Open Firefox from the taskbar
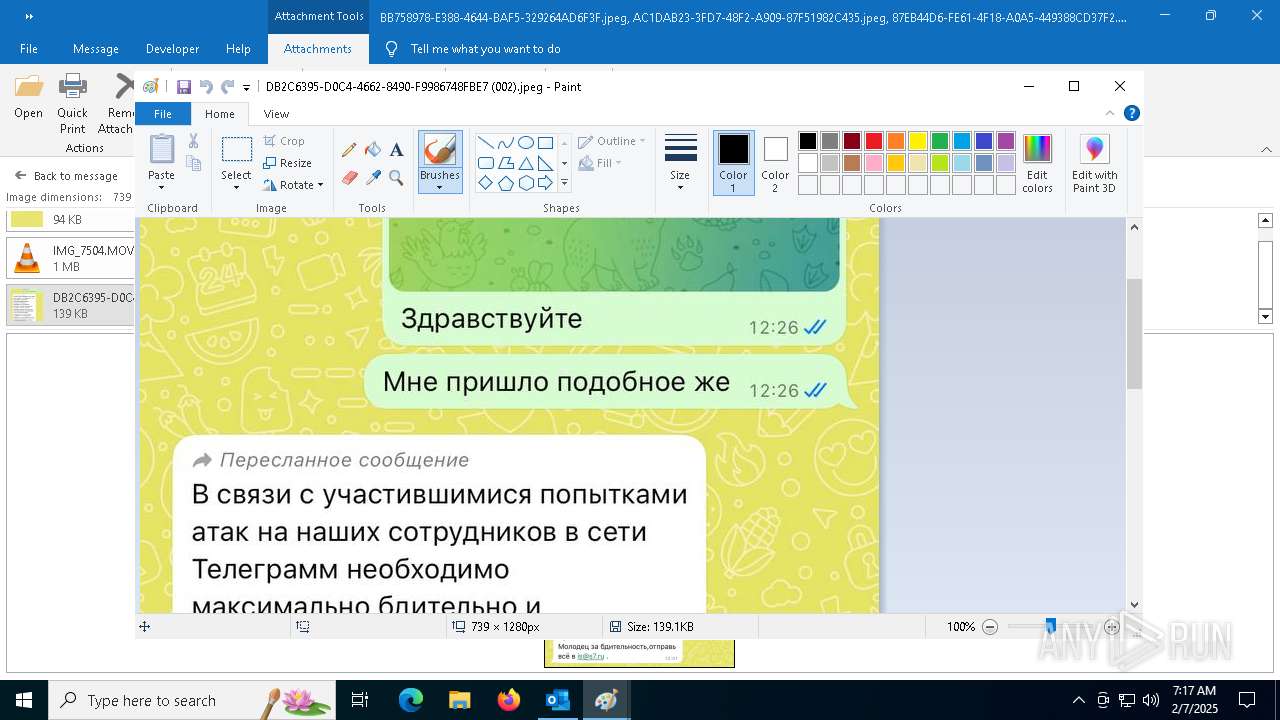The height and width of the screenshot is (720, 1280). point(509,700)
